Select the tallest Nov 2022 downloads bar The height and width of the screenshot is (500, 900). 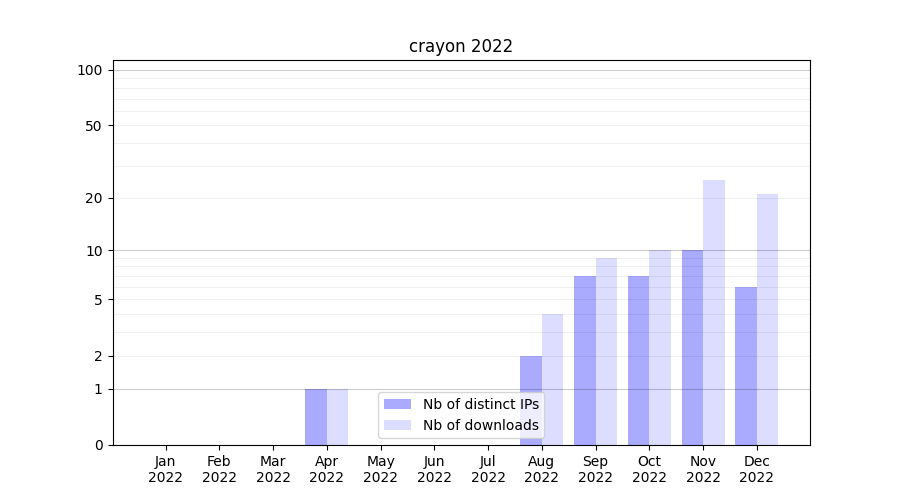click(x=714, y=312)
